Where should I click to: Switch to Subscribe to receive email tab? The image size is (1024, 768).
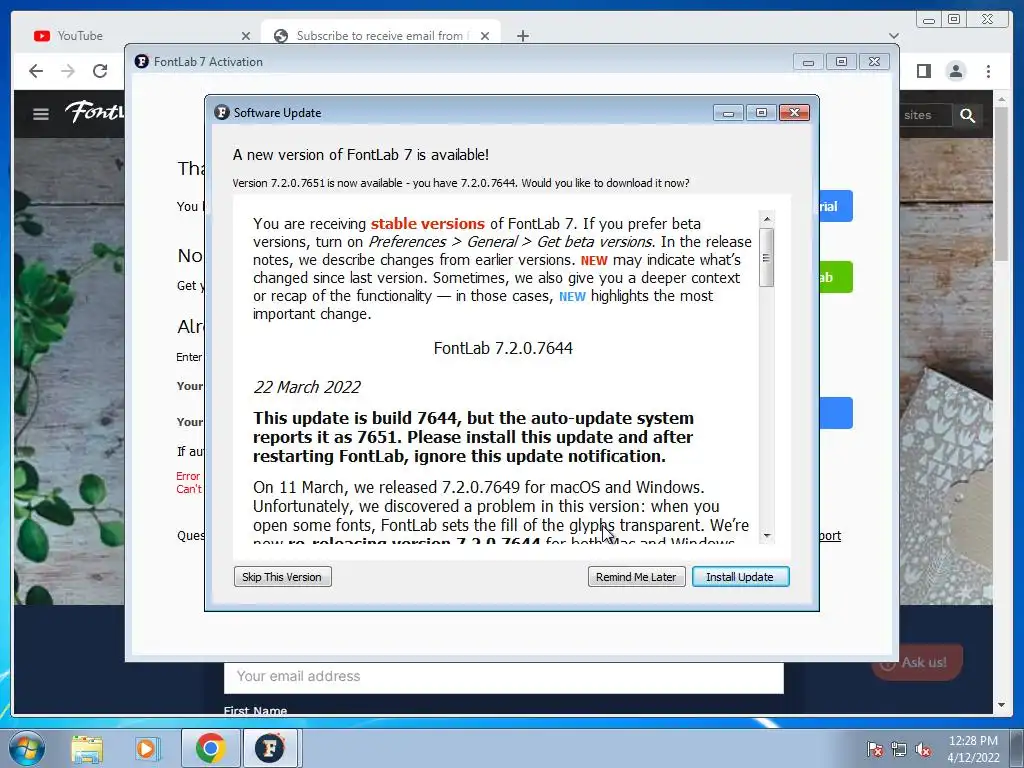(379, 35)
